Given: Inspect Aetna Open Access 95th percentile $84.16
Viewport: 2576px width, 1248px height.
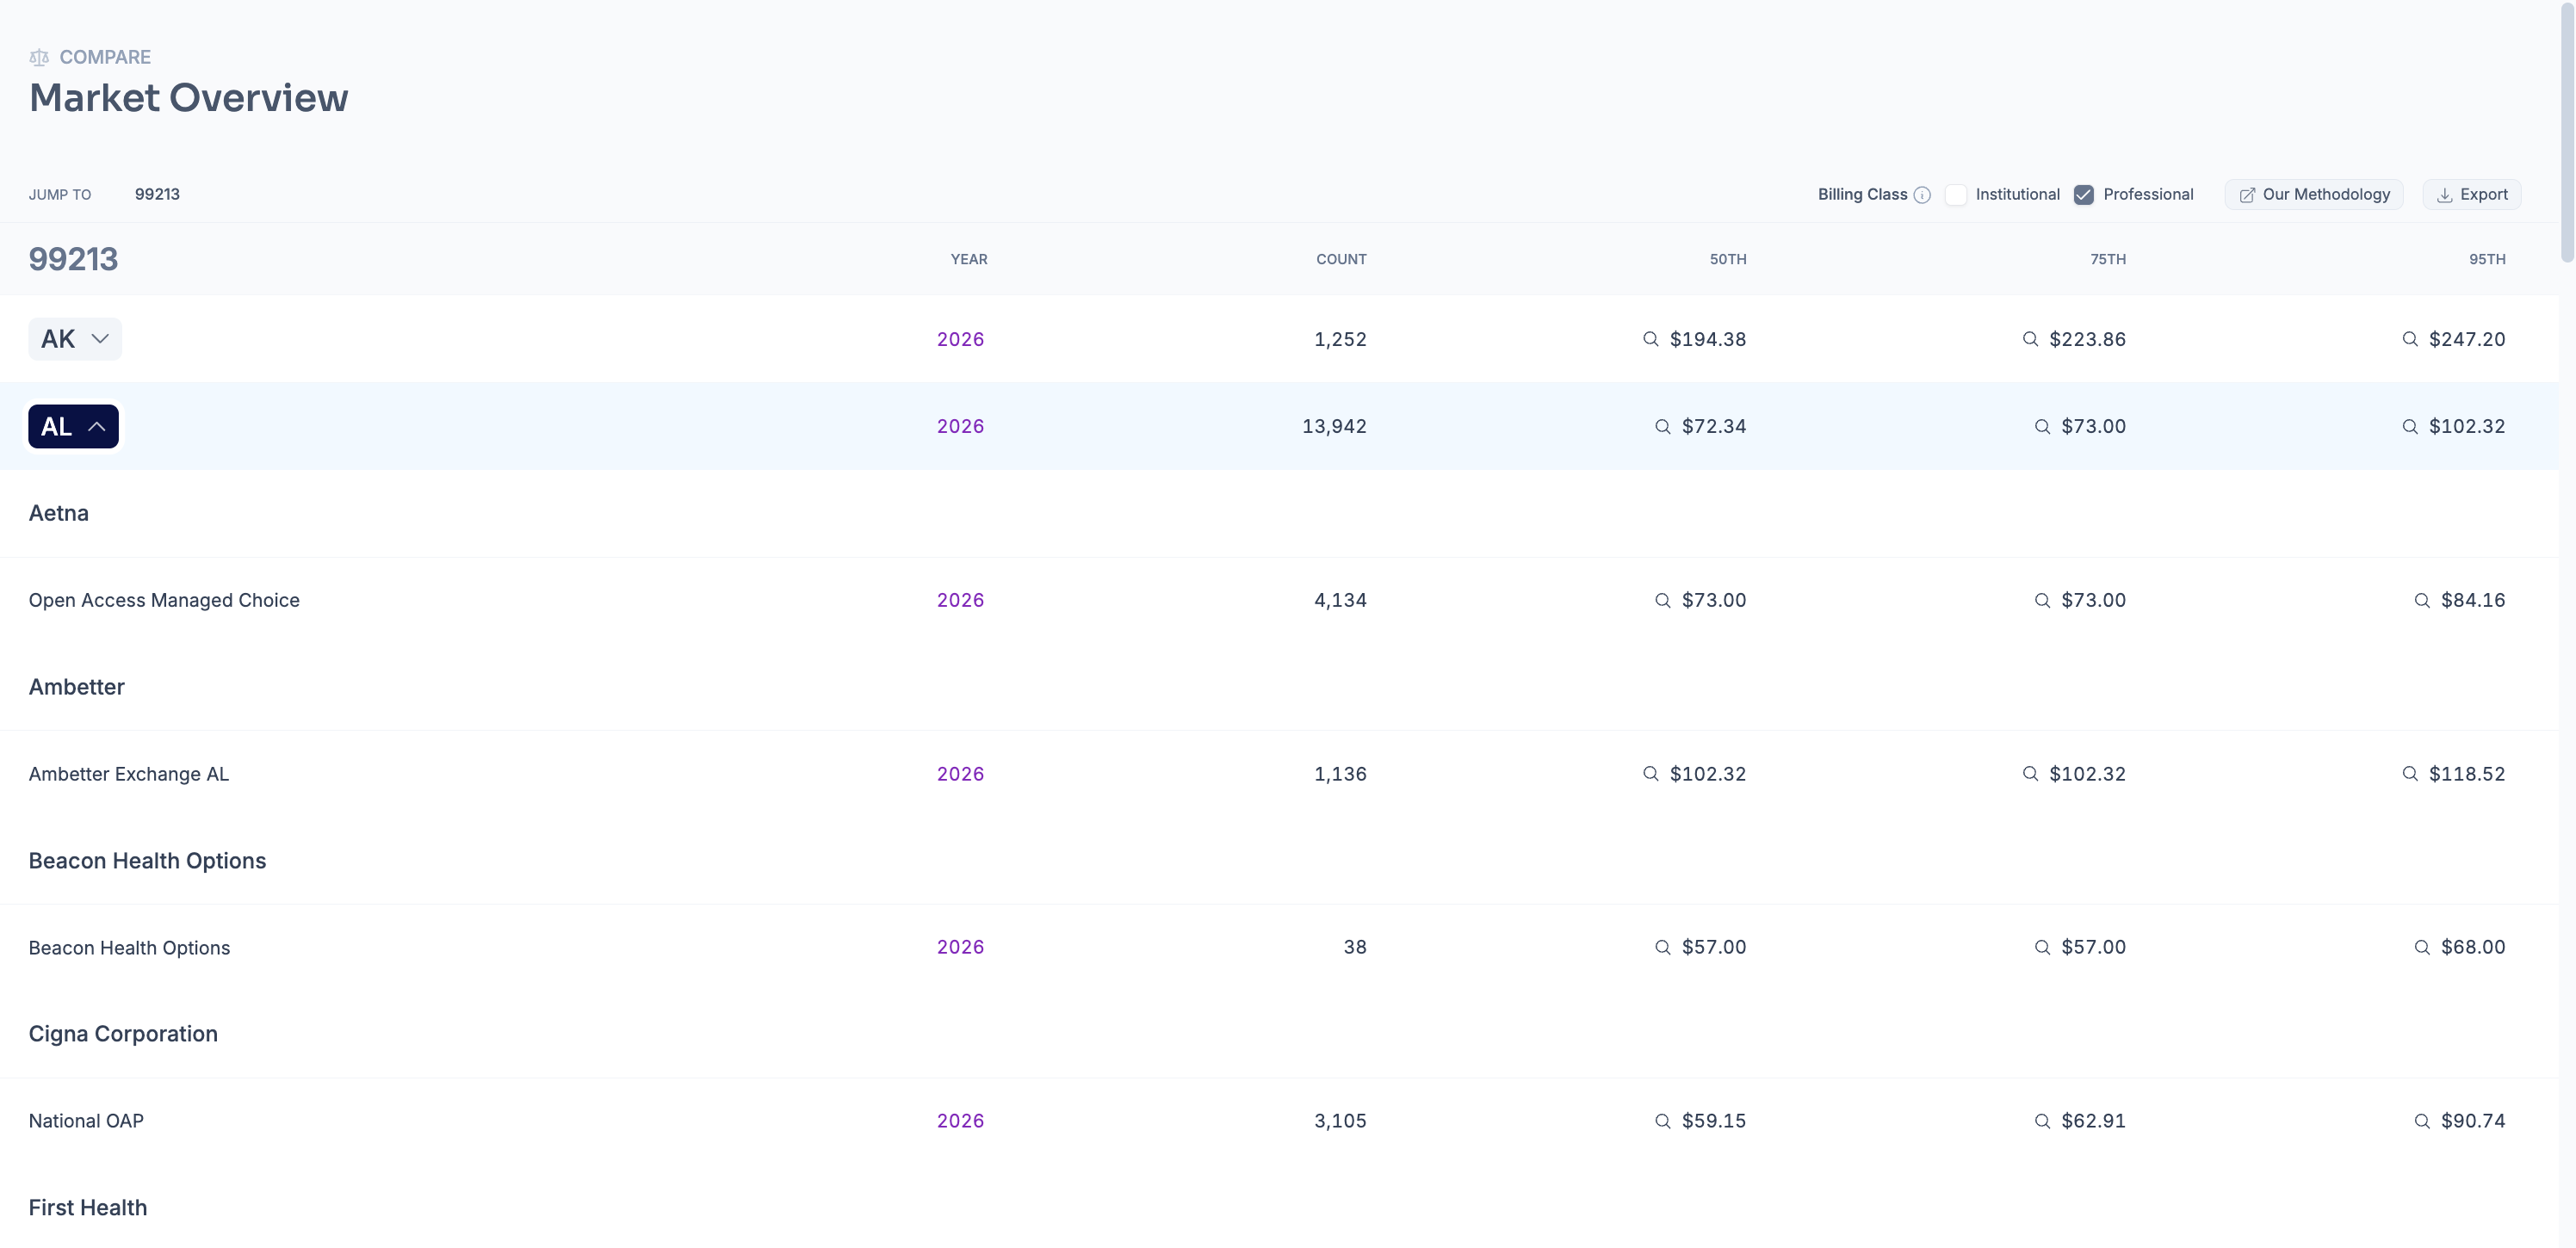Looking at the screenshot, I should click(2473, 600).
